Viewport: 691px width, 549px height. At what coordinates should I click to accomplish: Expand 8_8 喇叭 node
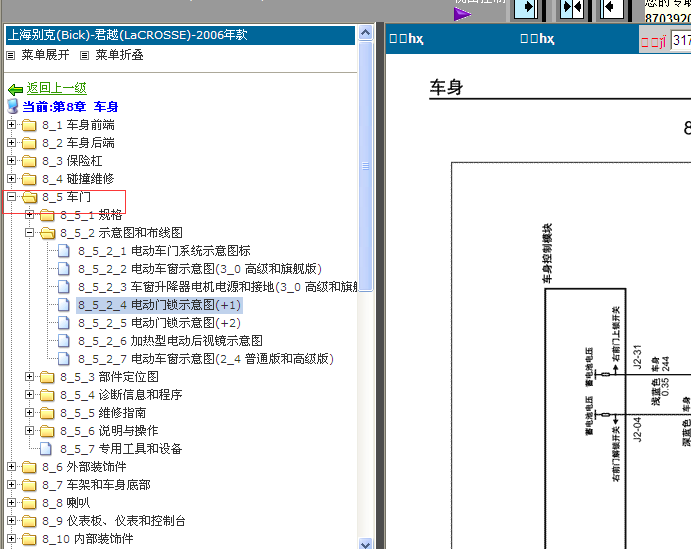pos(11,503)
